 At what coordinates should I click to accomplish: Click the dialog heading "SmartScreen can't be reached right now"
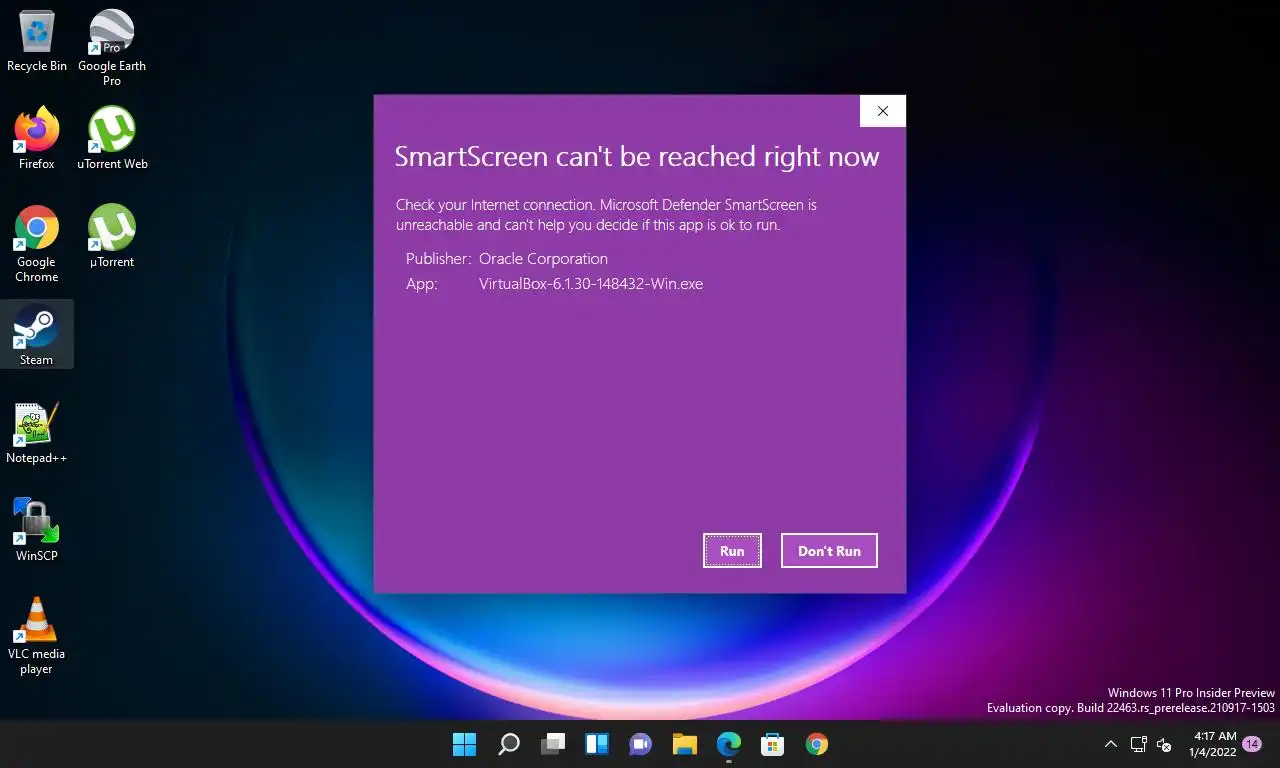coord(637,156)
